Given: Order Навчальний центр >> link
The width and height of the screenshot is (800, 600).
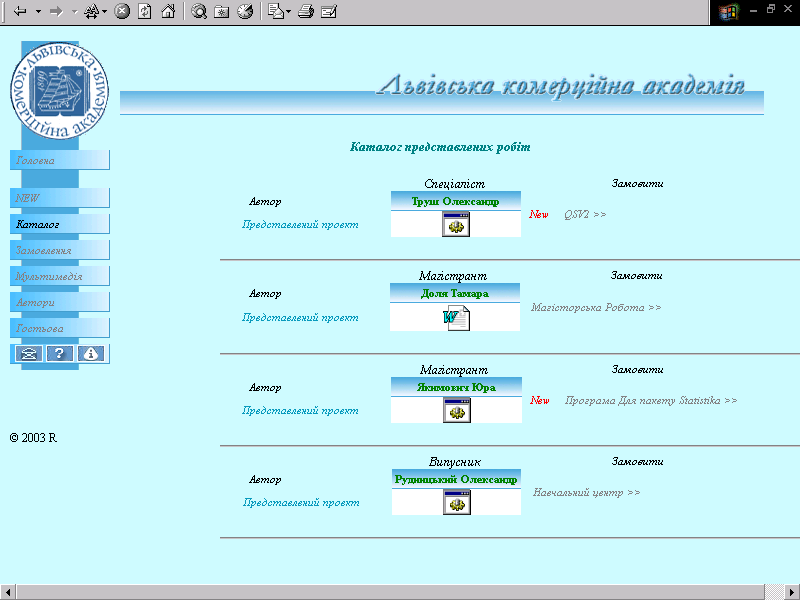Looking at the screenshot, I should pos(586,492).
